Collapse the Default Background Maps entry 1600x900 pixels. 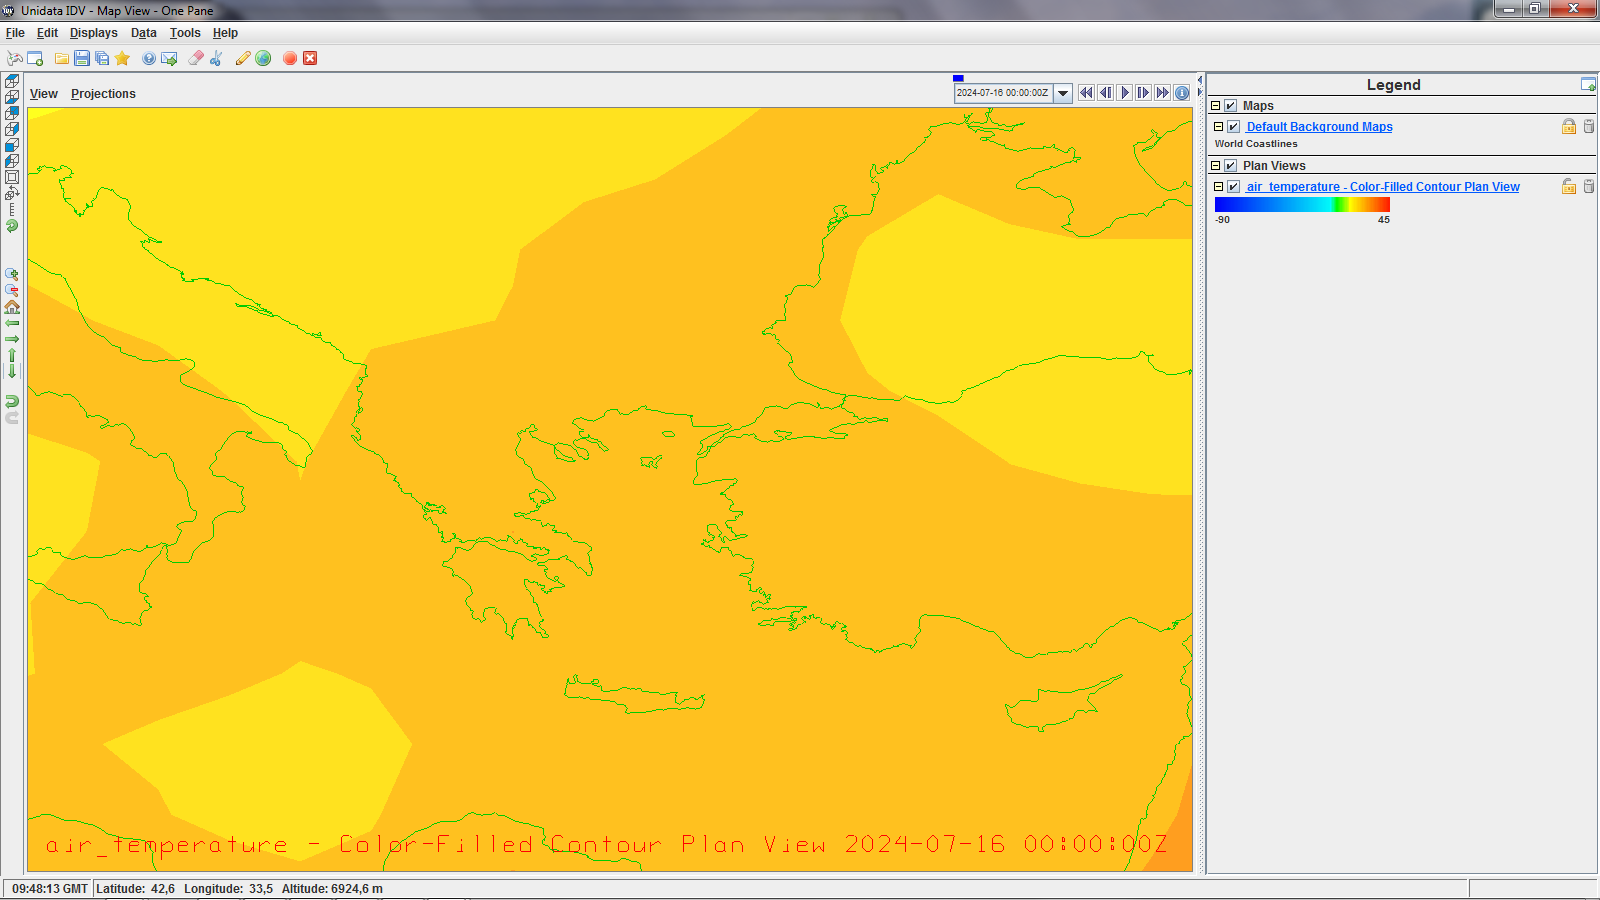[x=1219, y=127]
